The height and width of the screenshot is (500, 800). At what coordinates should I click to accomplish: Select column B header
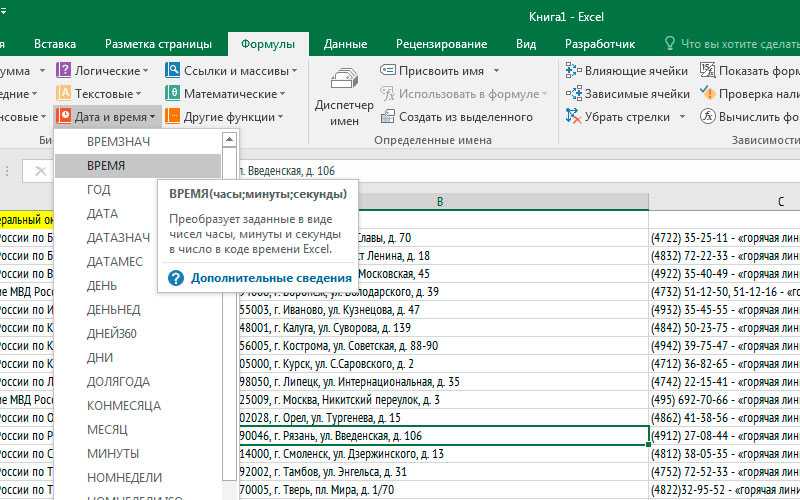click(x=440, y=202)
